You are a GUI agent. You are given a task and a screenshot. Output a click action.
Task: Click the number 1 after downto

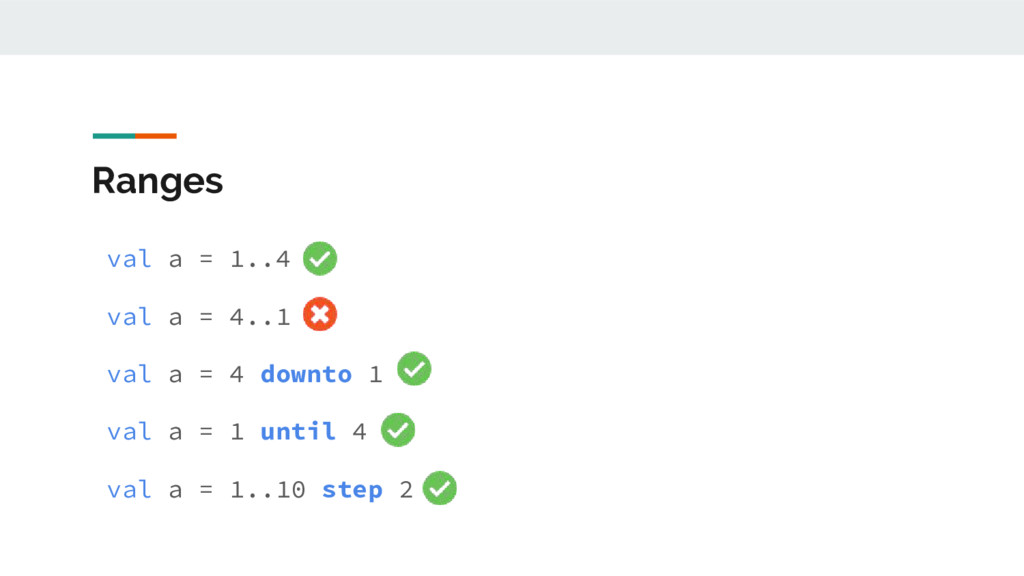click(x=375, y=374)
